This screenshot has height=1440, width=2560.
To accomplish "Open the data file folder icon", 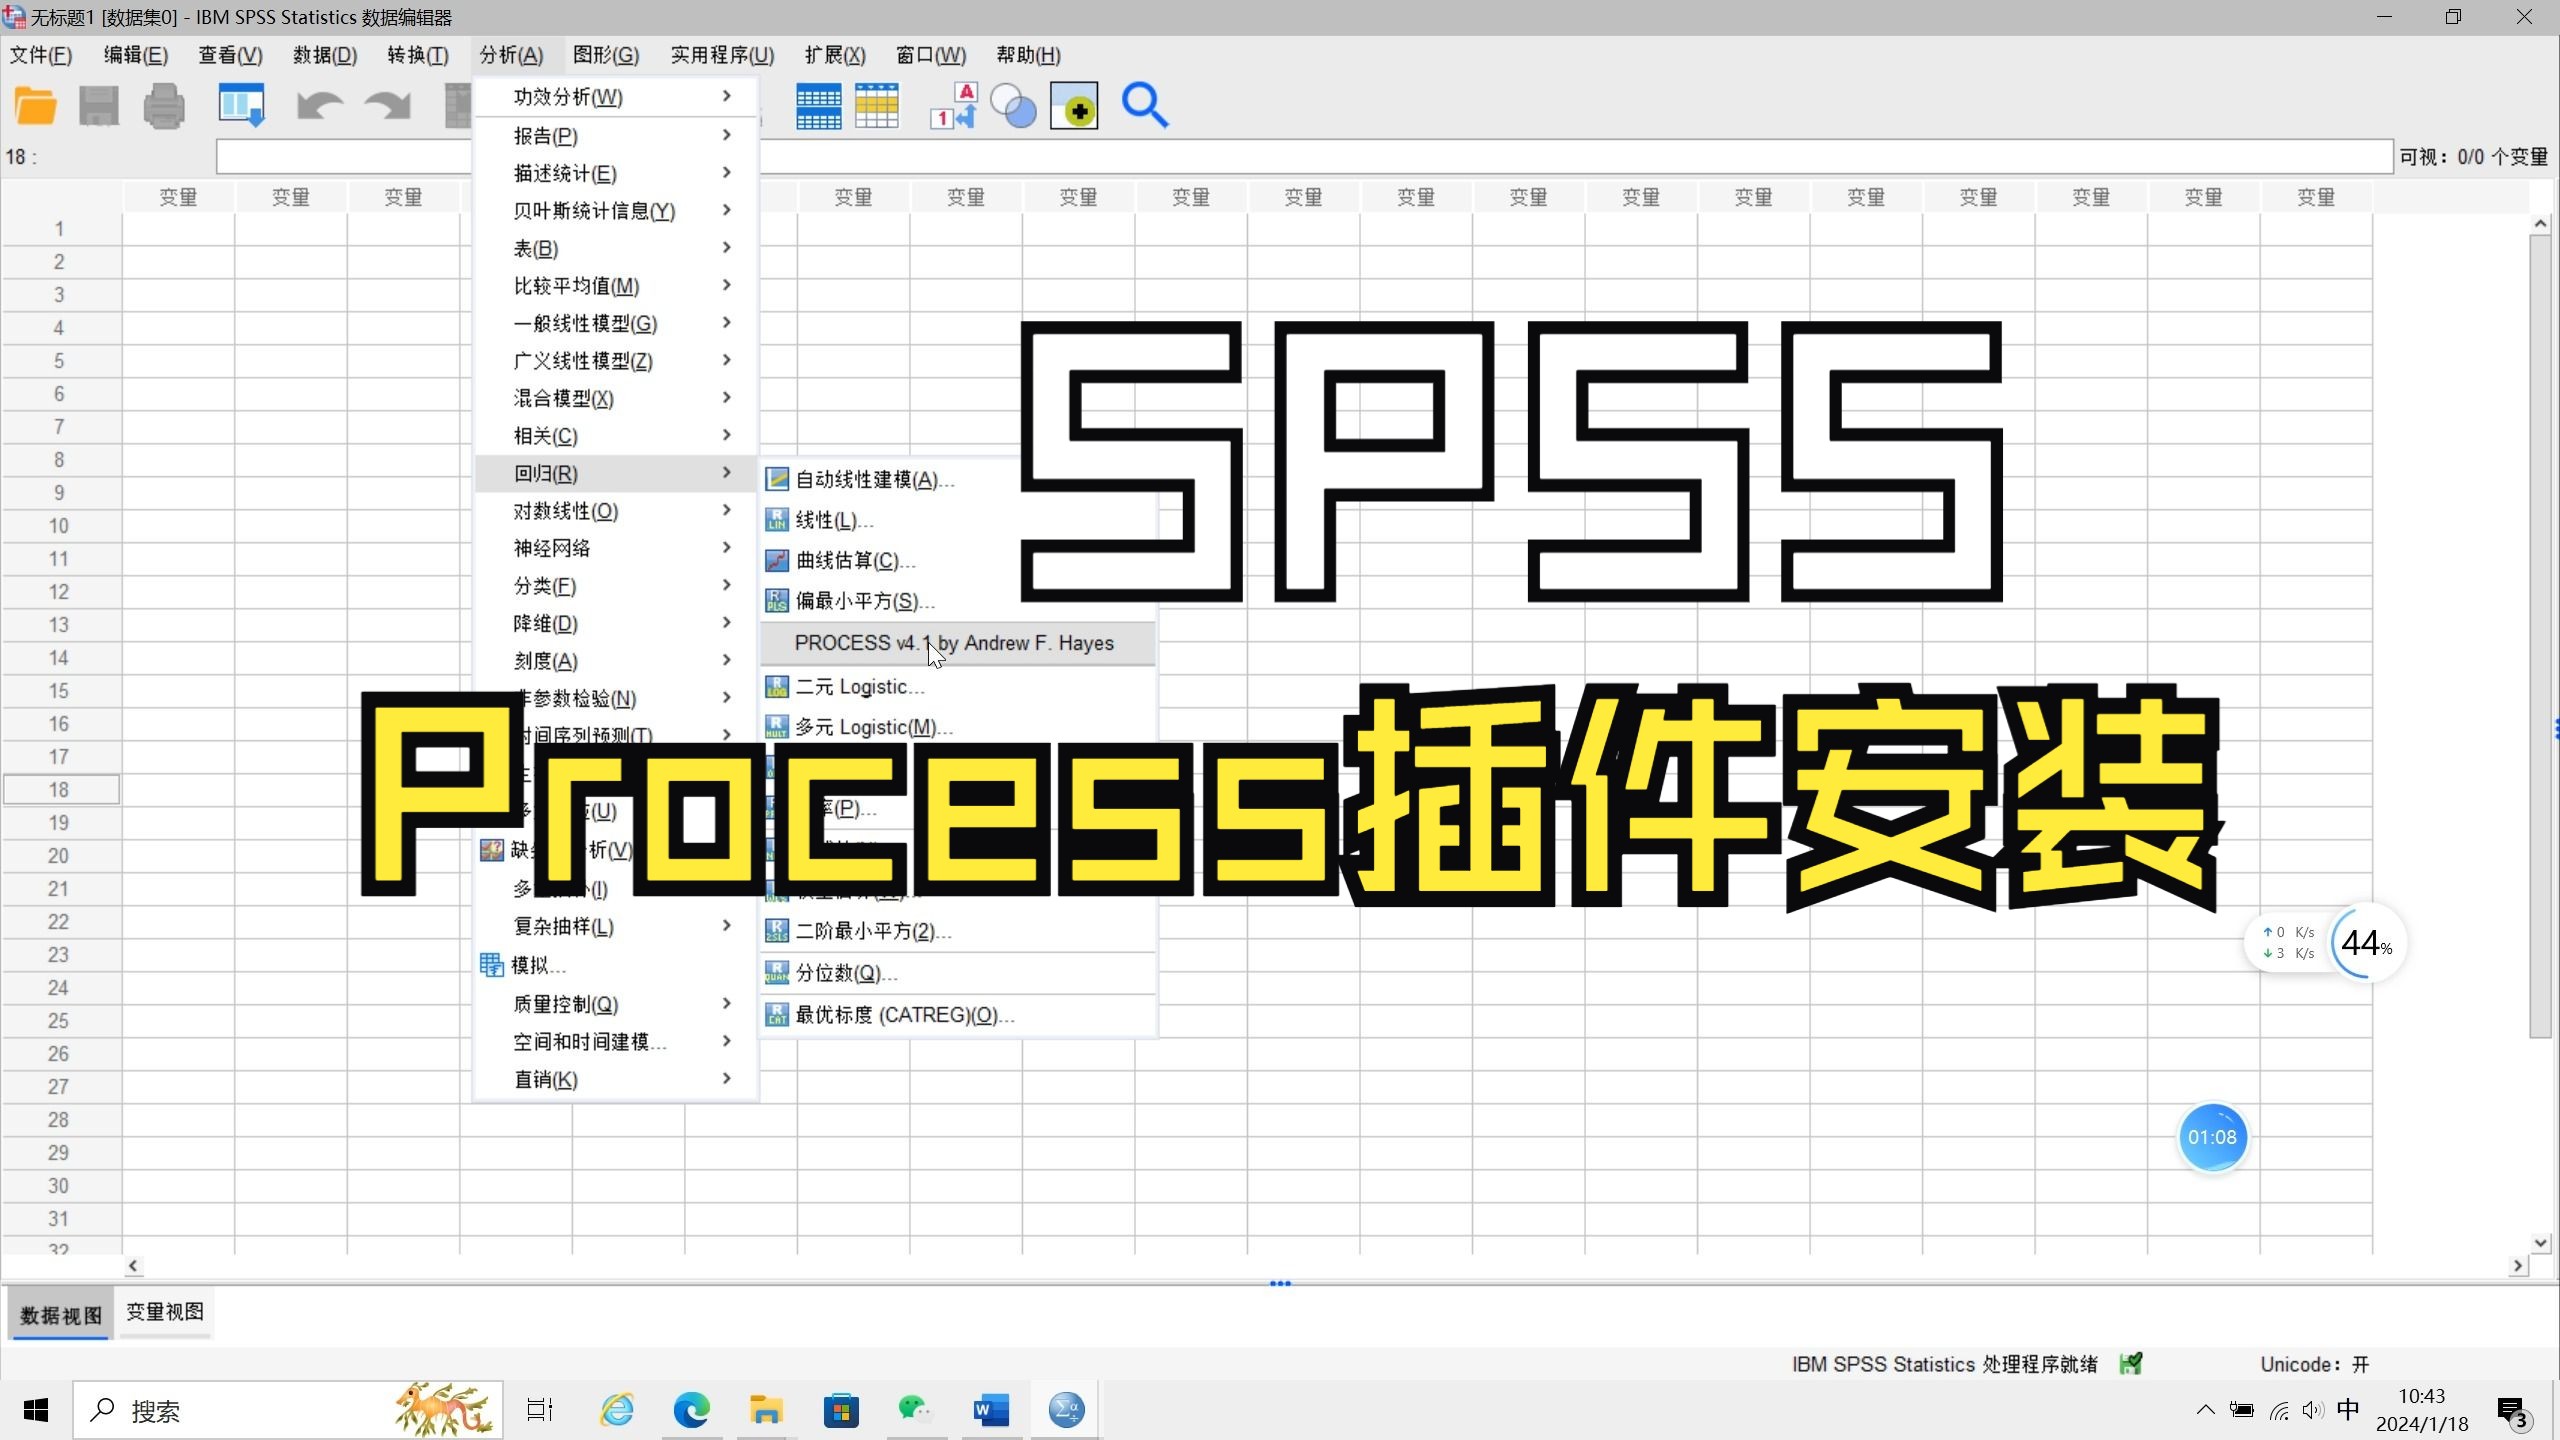I will coord(36,106).
